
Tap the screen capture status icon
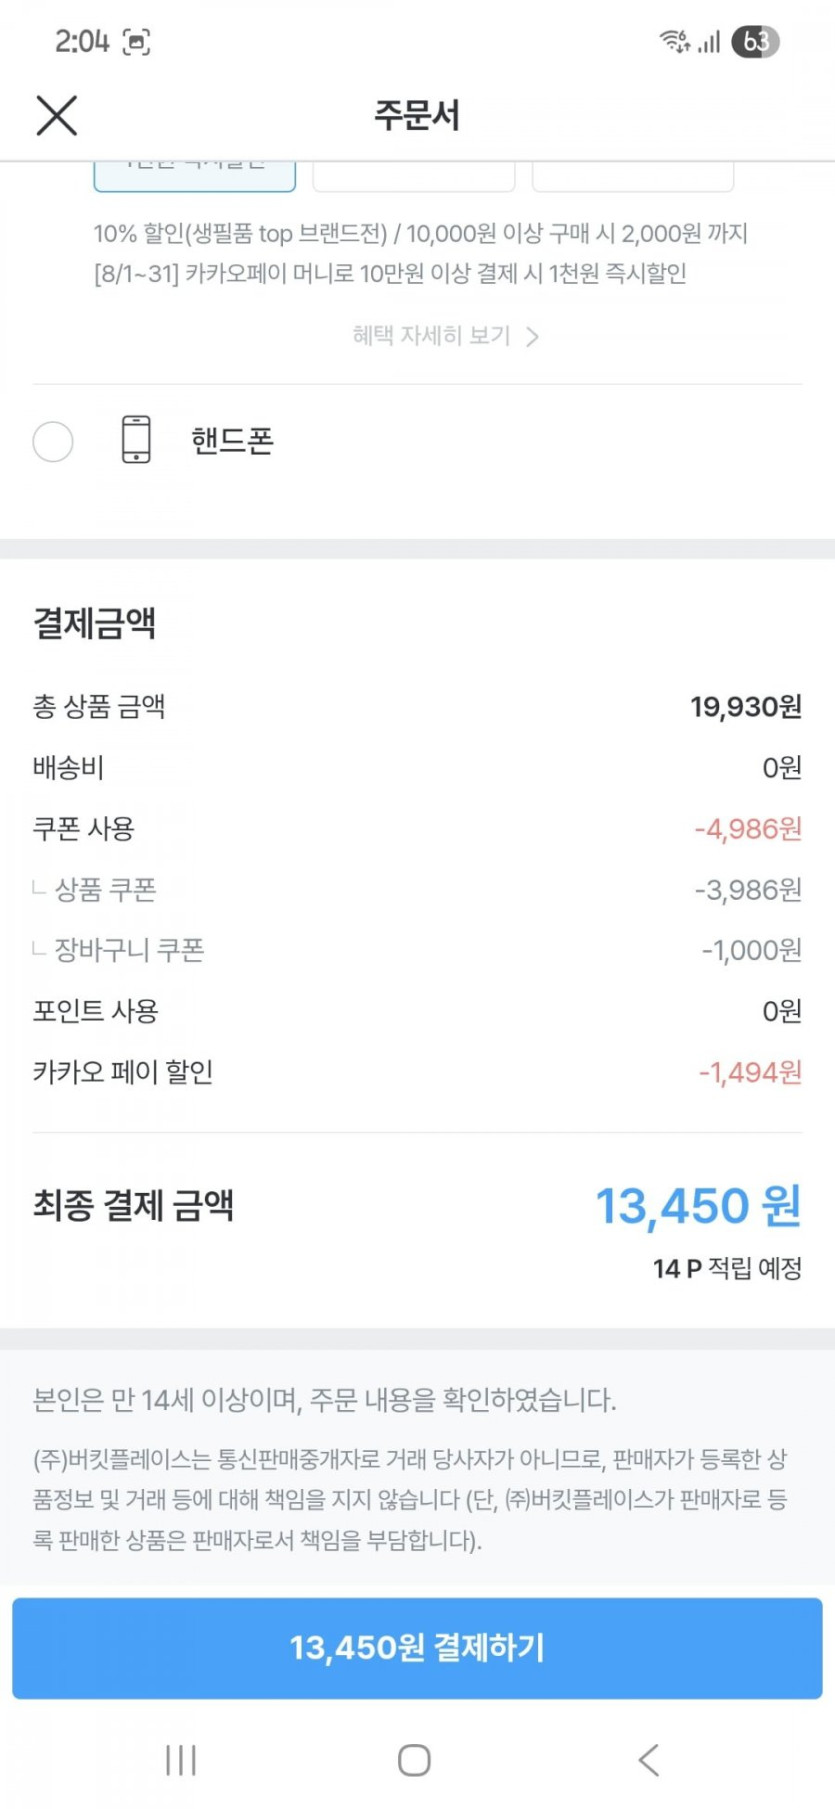[136, 42]
